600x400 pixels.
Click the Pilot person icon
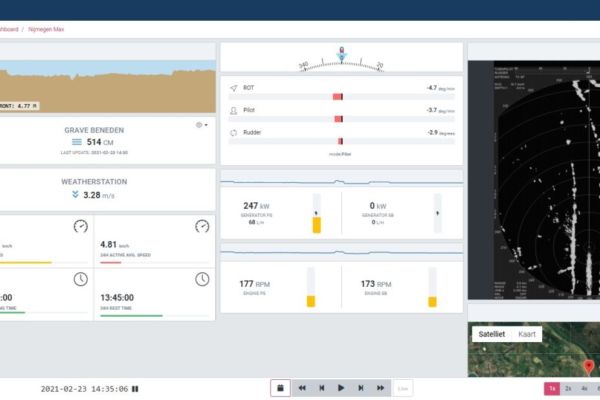233,111
